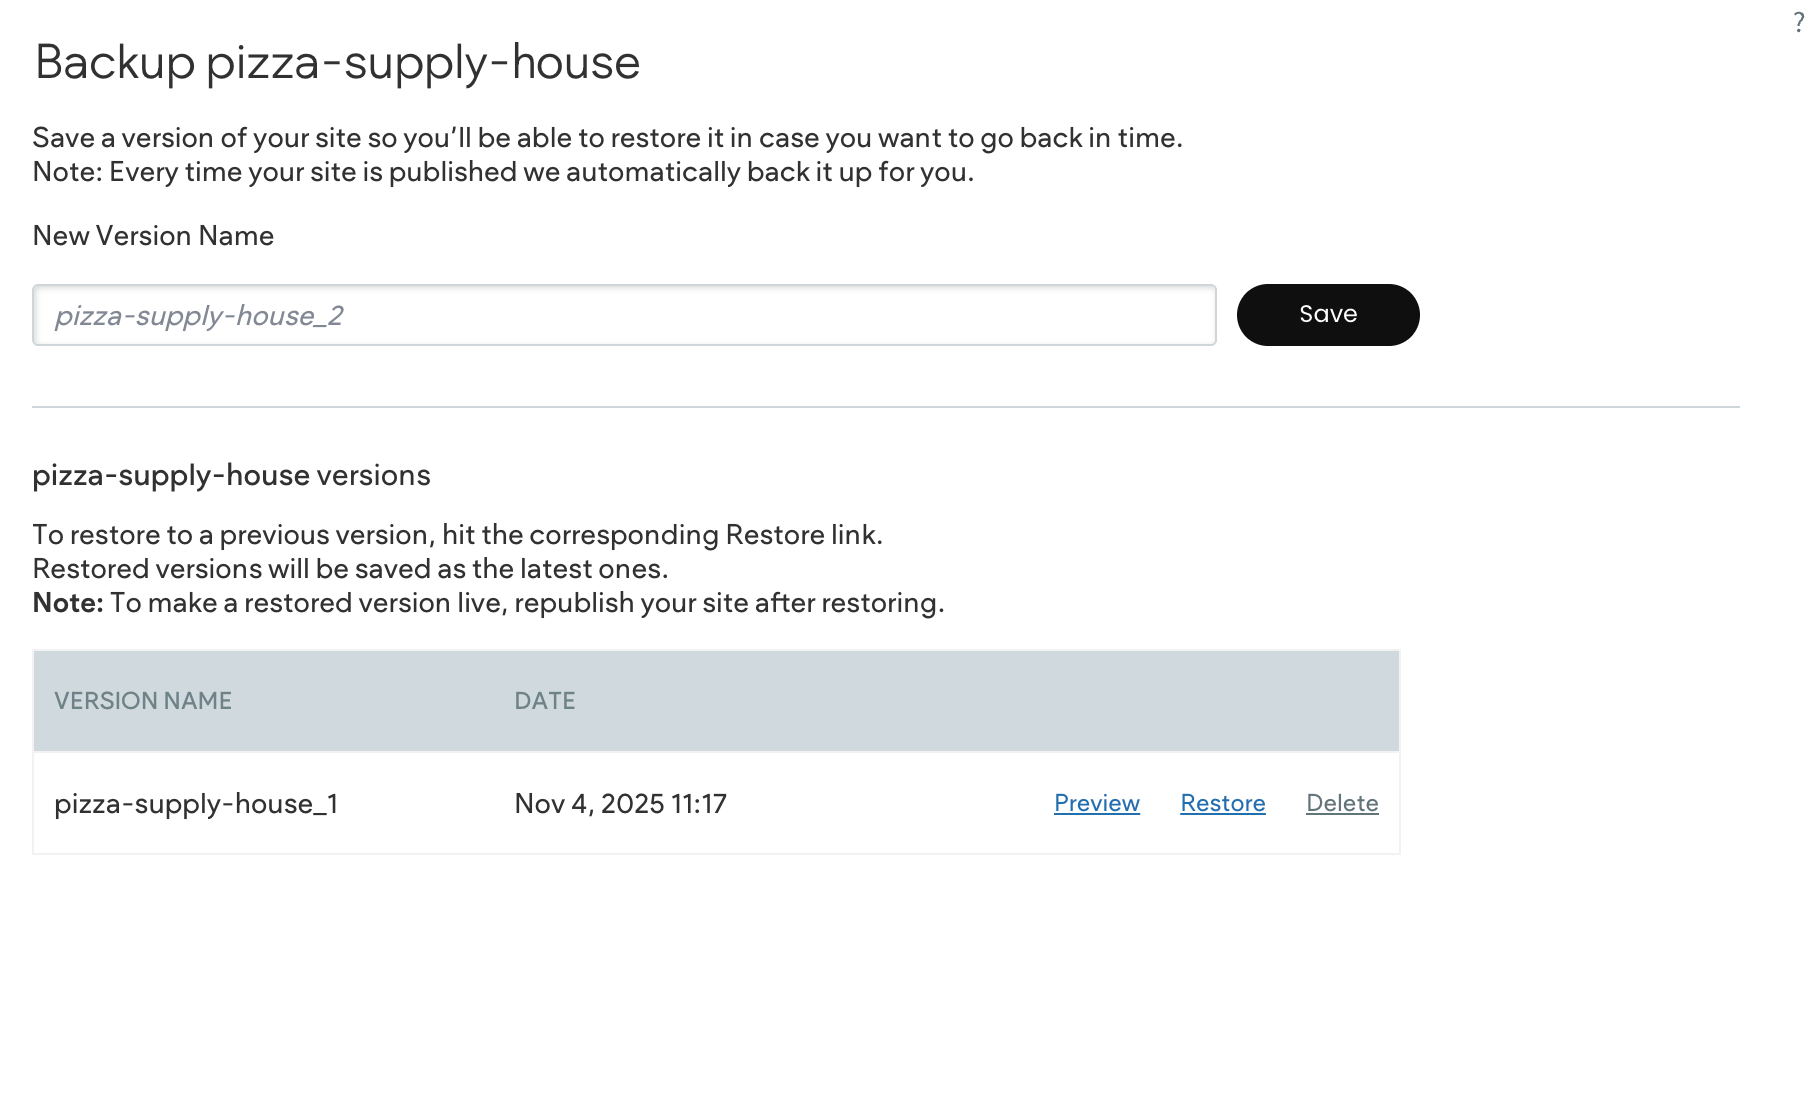Delete the pizza-supply-house_1 backup
The width and height of the screenshot is (1820, 1102).
(x=1342, y=803)
